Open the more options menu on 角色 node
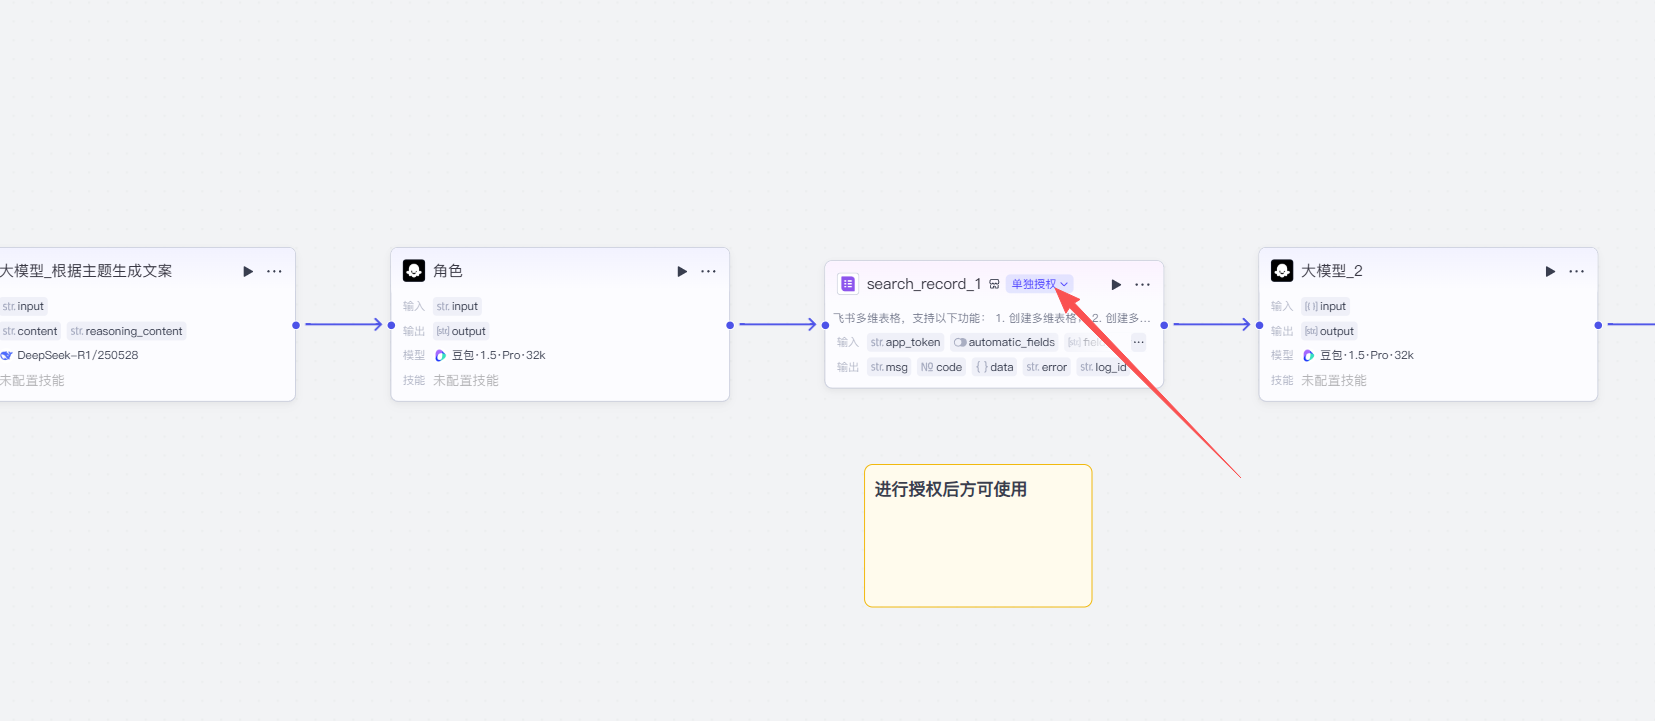 click(x=708, y=271)
